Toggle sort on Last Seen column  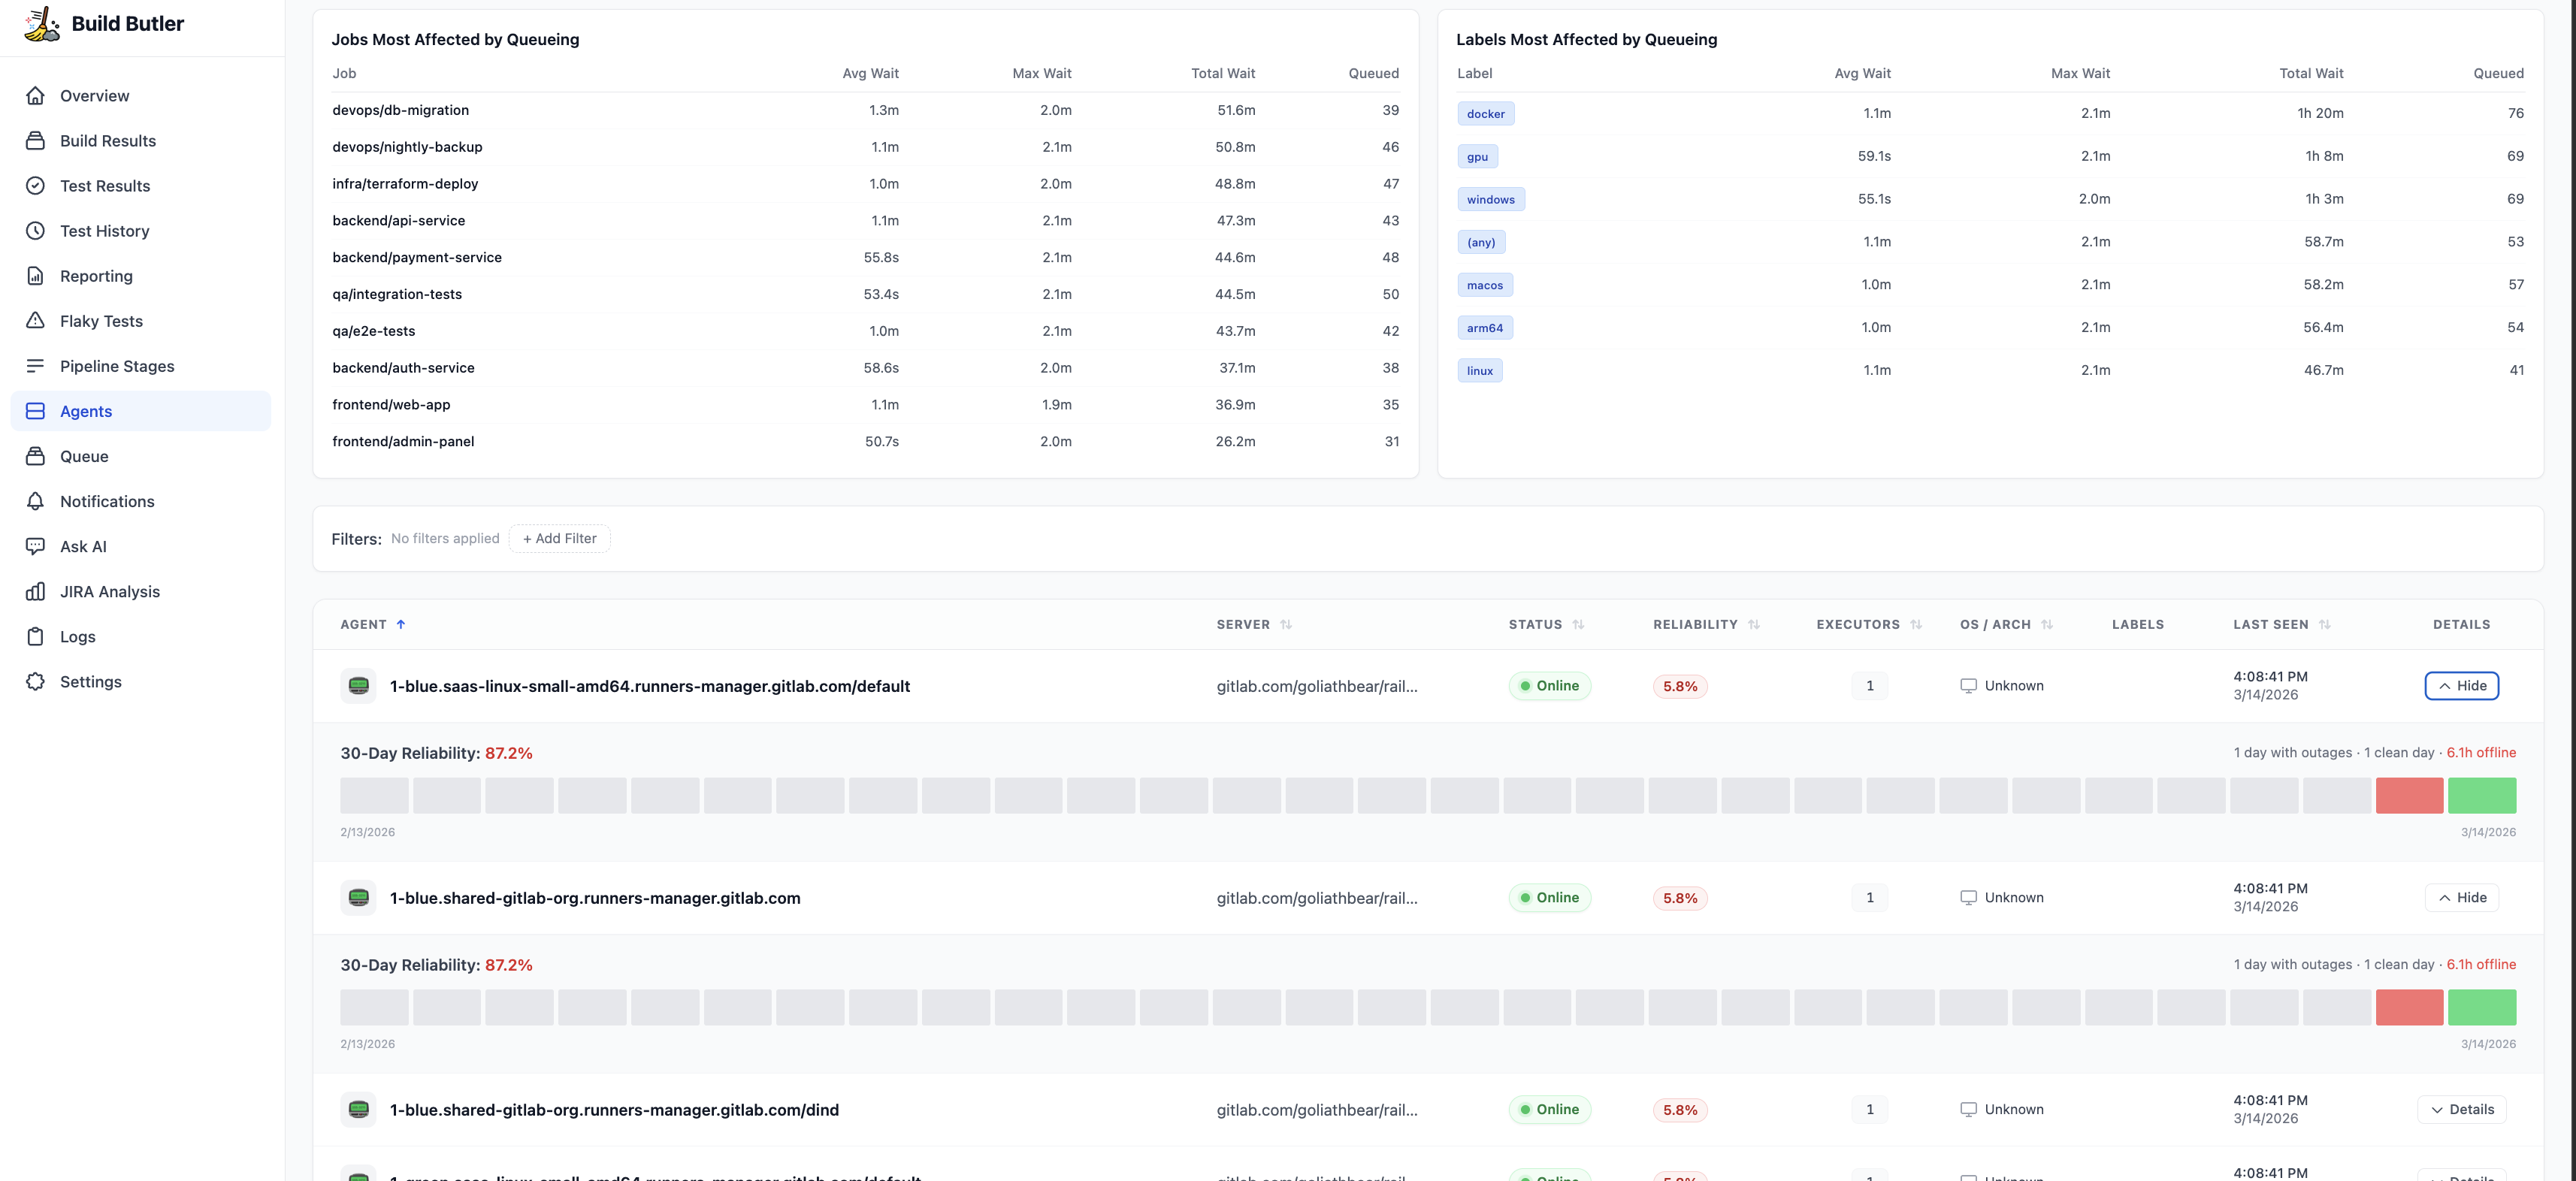pos(2325,624)
